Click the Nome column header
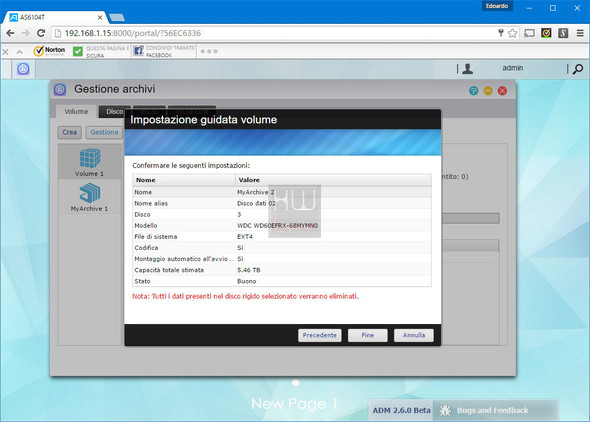 click(184, 180)
